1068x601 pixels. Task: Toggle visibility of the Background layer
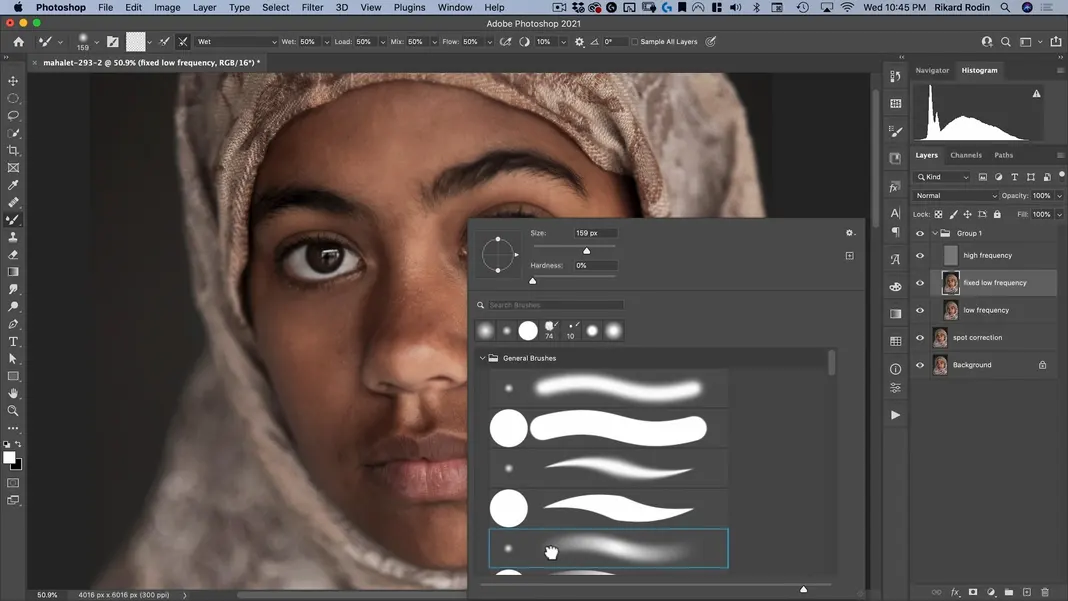920,365
